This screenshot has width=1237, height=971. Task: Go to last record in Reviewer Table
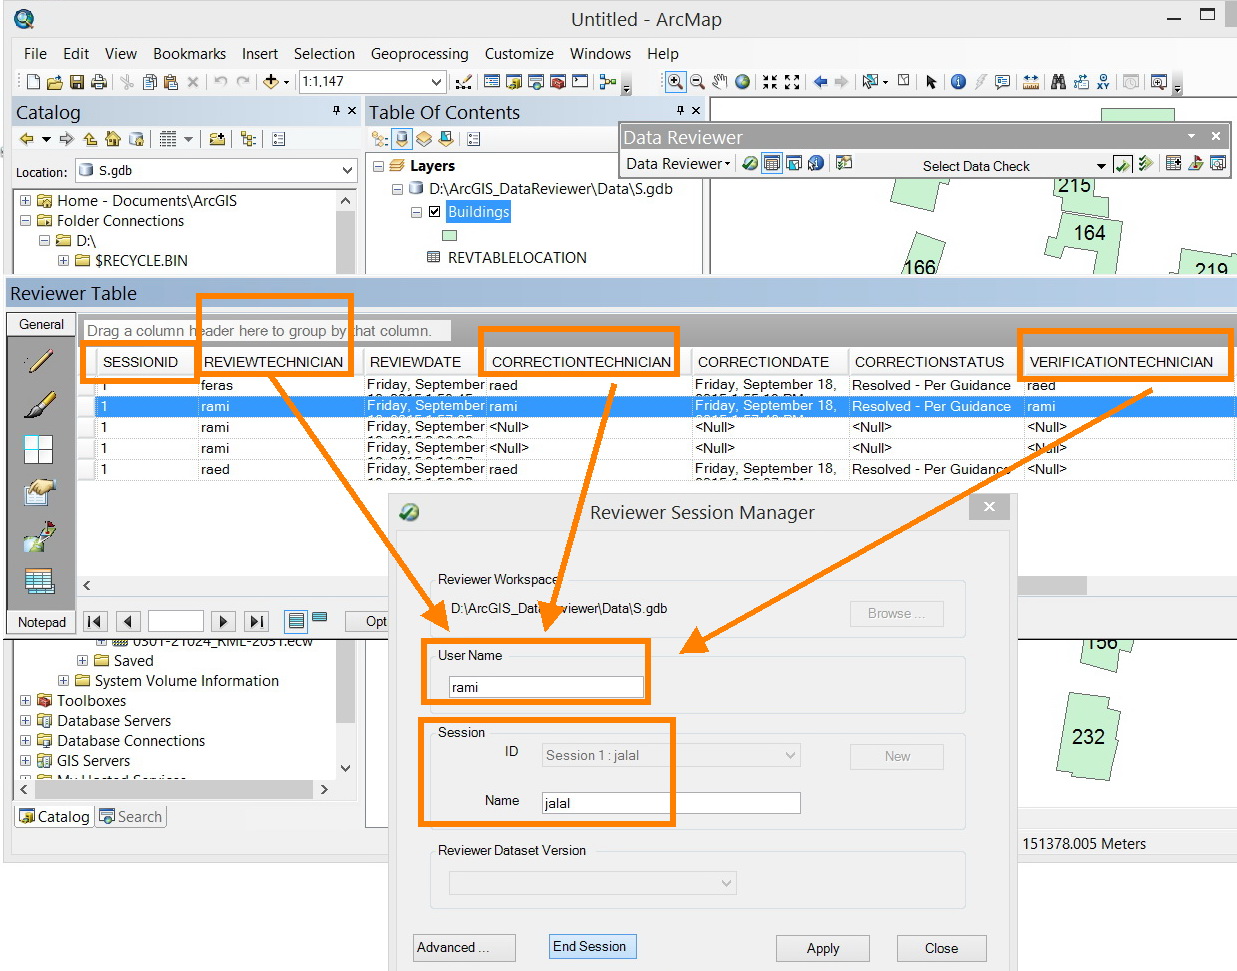[x=257, y=621]
